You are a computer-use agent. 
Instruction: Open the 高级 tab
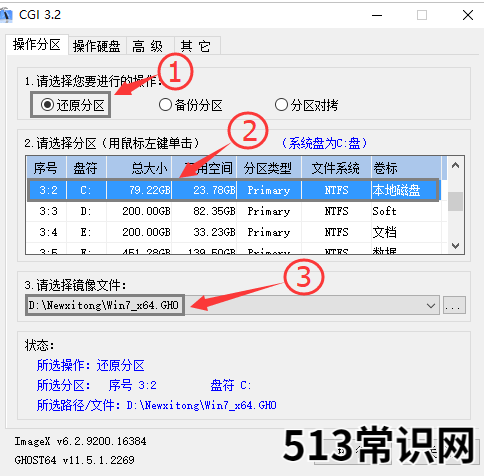coord(147,46)
